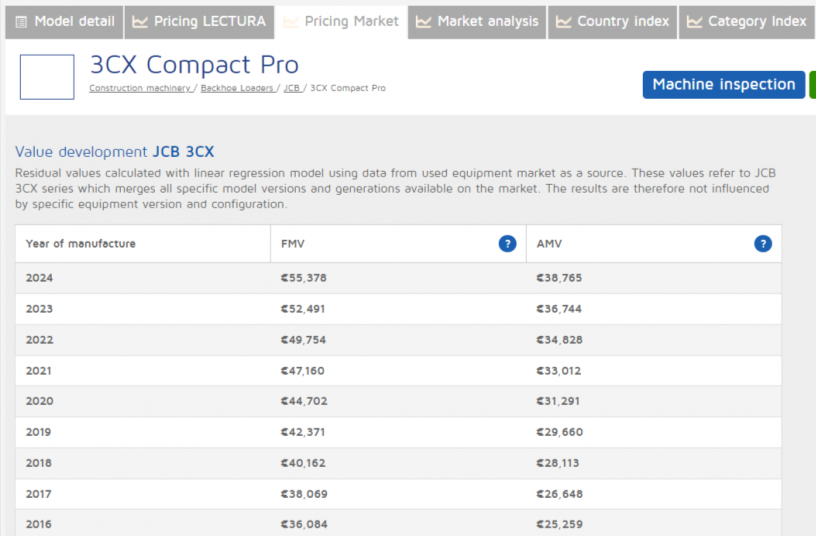Click the AMV help question mark icon
The image size is (816, 536).
(763, 244)
